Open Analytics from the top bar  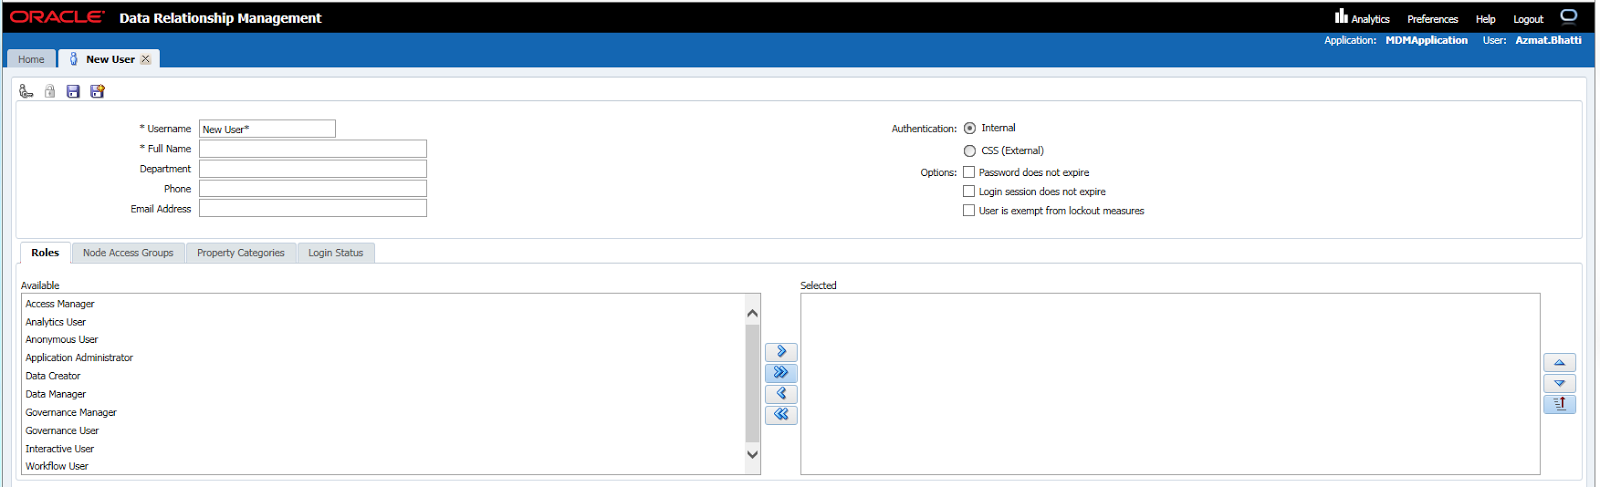1362,18
